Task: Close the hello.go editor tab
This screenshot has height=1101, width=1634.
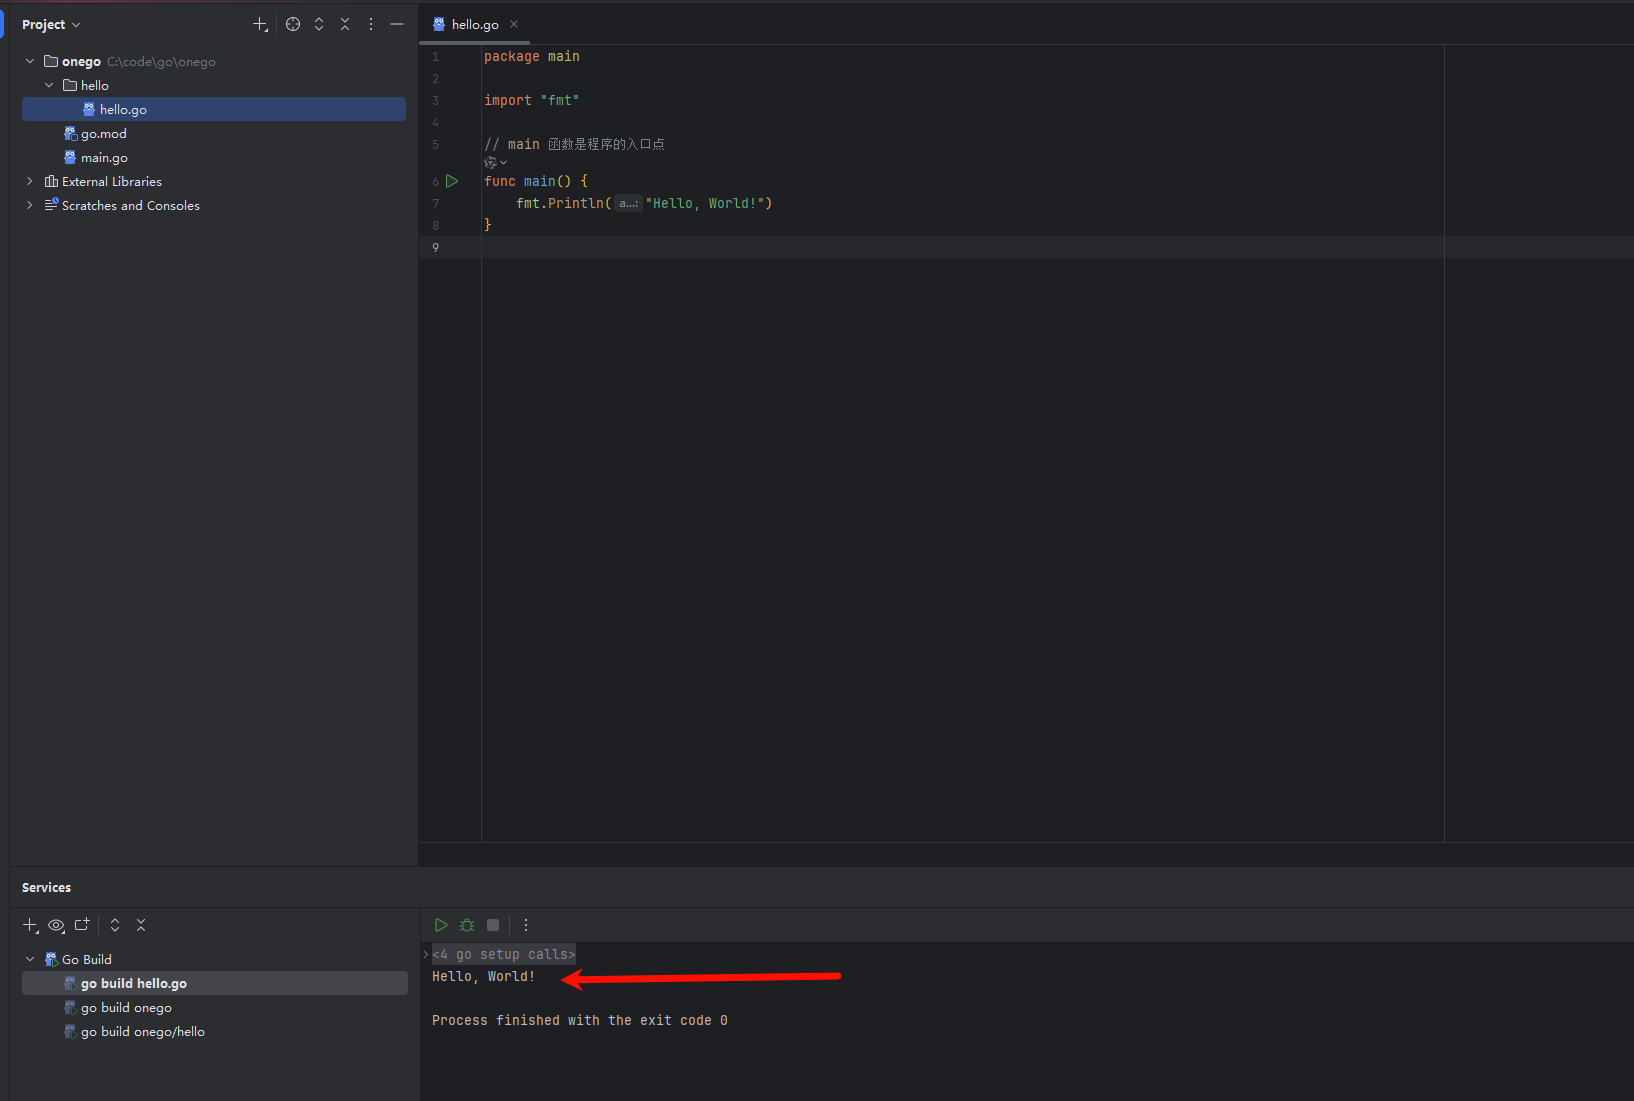Action: click(x=514, y=24)
